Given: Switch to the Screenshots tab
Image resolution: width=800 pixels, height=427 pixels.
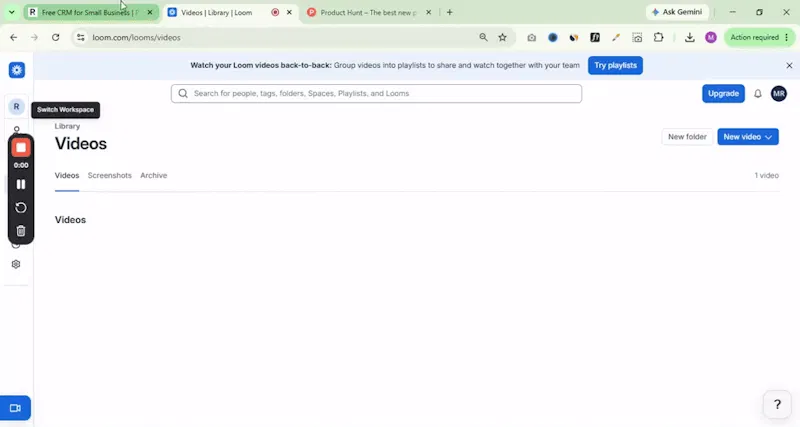Looking at the screenshot, I should [110, 175].
